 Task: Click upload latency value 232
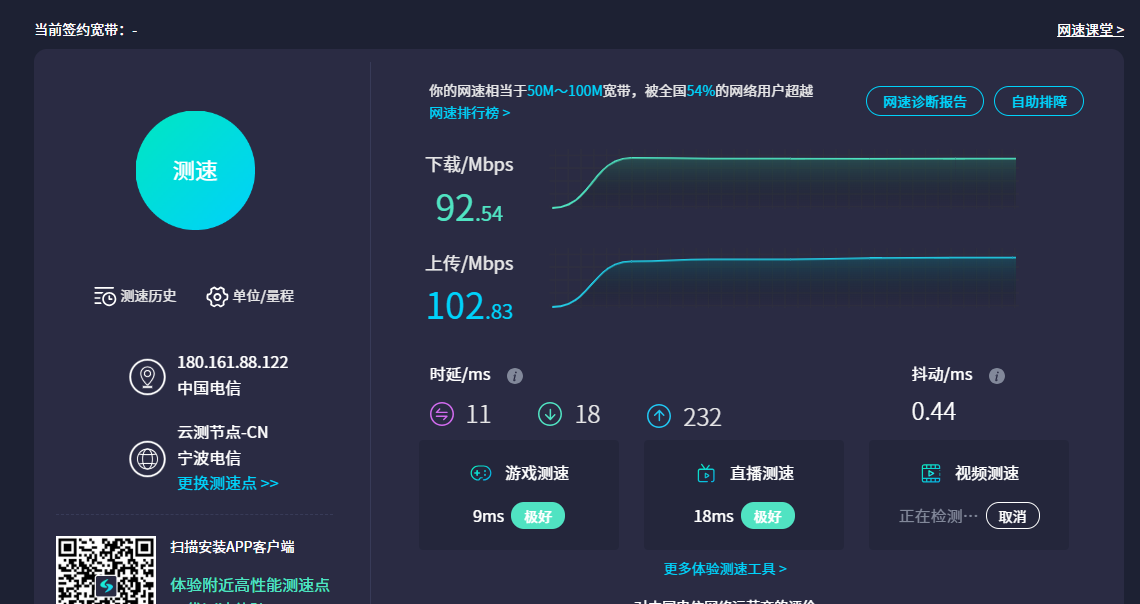(702, 417)
